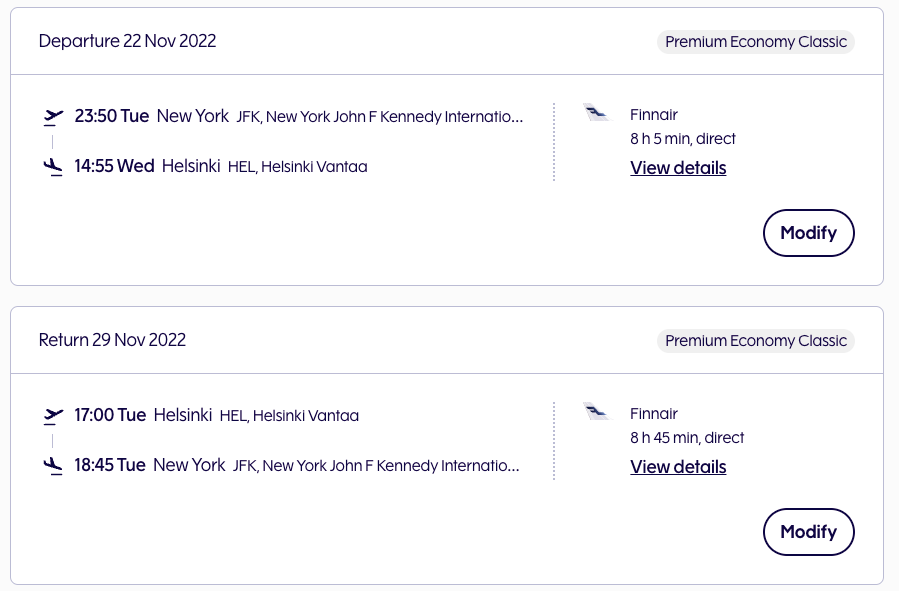Open View details for the departure flight
The image size is (899, 591).
tap(678, 168)
